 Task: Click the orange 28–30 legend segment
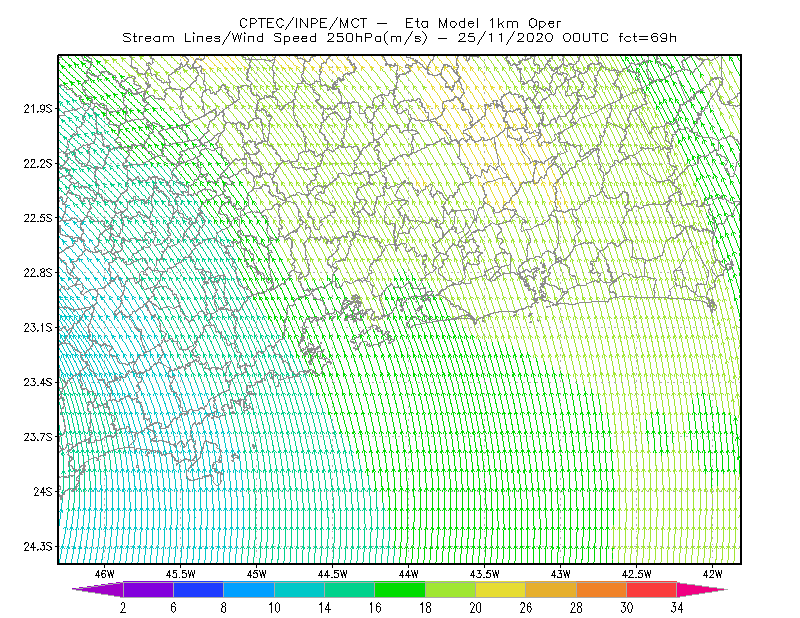pyautogui.click(x=602, y=589)
